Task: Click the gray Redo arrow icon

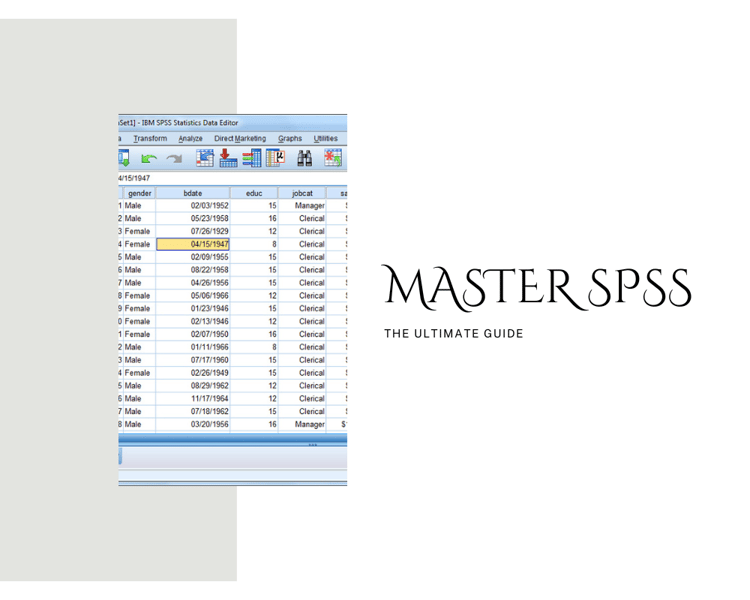Action: tap(174, 158)
